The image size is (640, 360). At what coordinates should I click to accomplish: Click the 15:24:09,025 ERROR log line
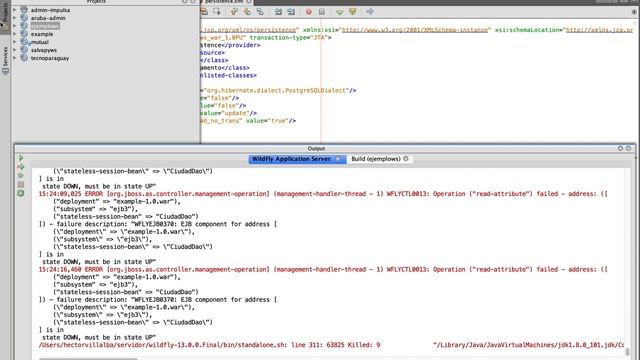(x=323, y=194)
